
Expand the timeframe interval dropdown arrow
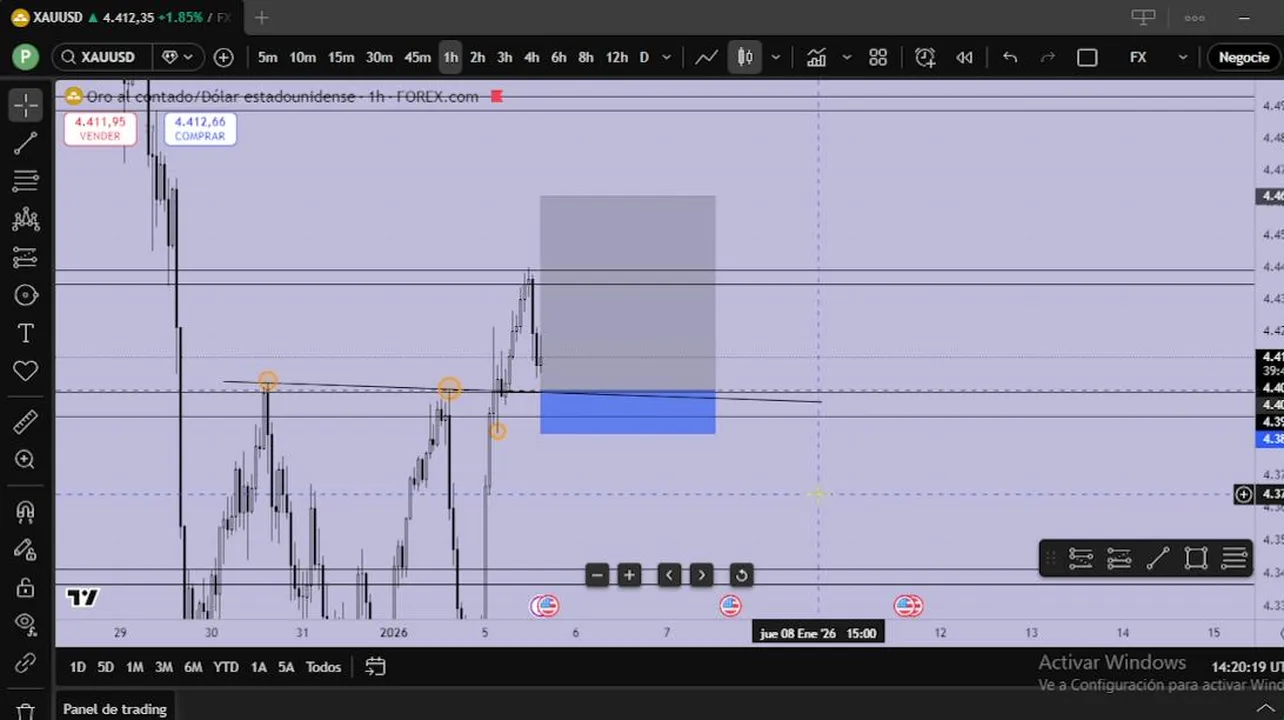[x=667, y=57]
